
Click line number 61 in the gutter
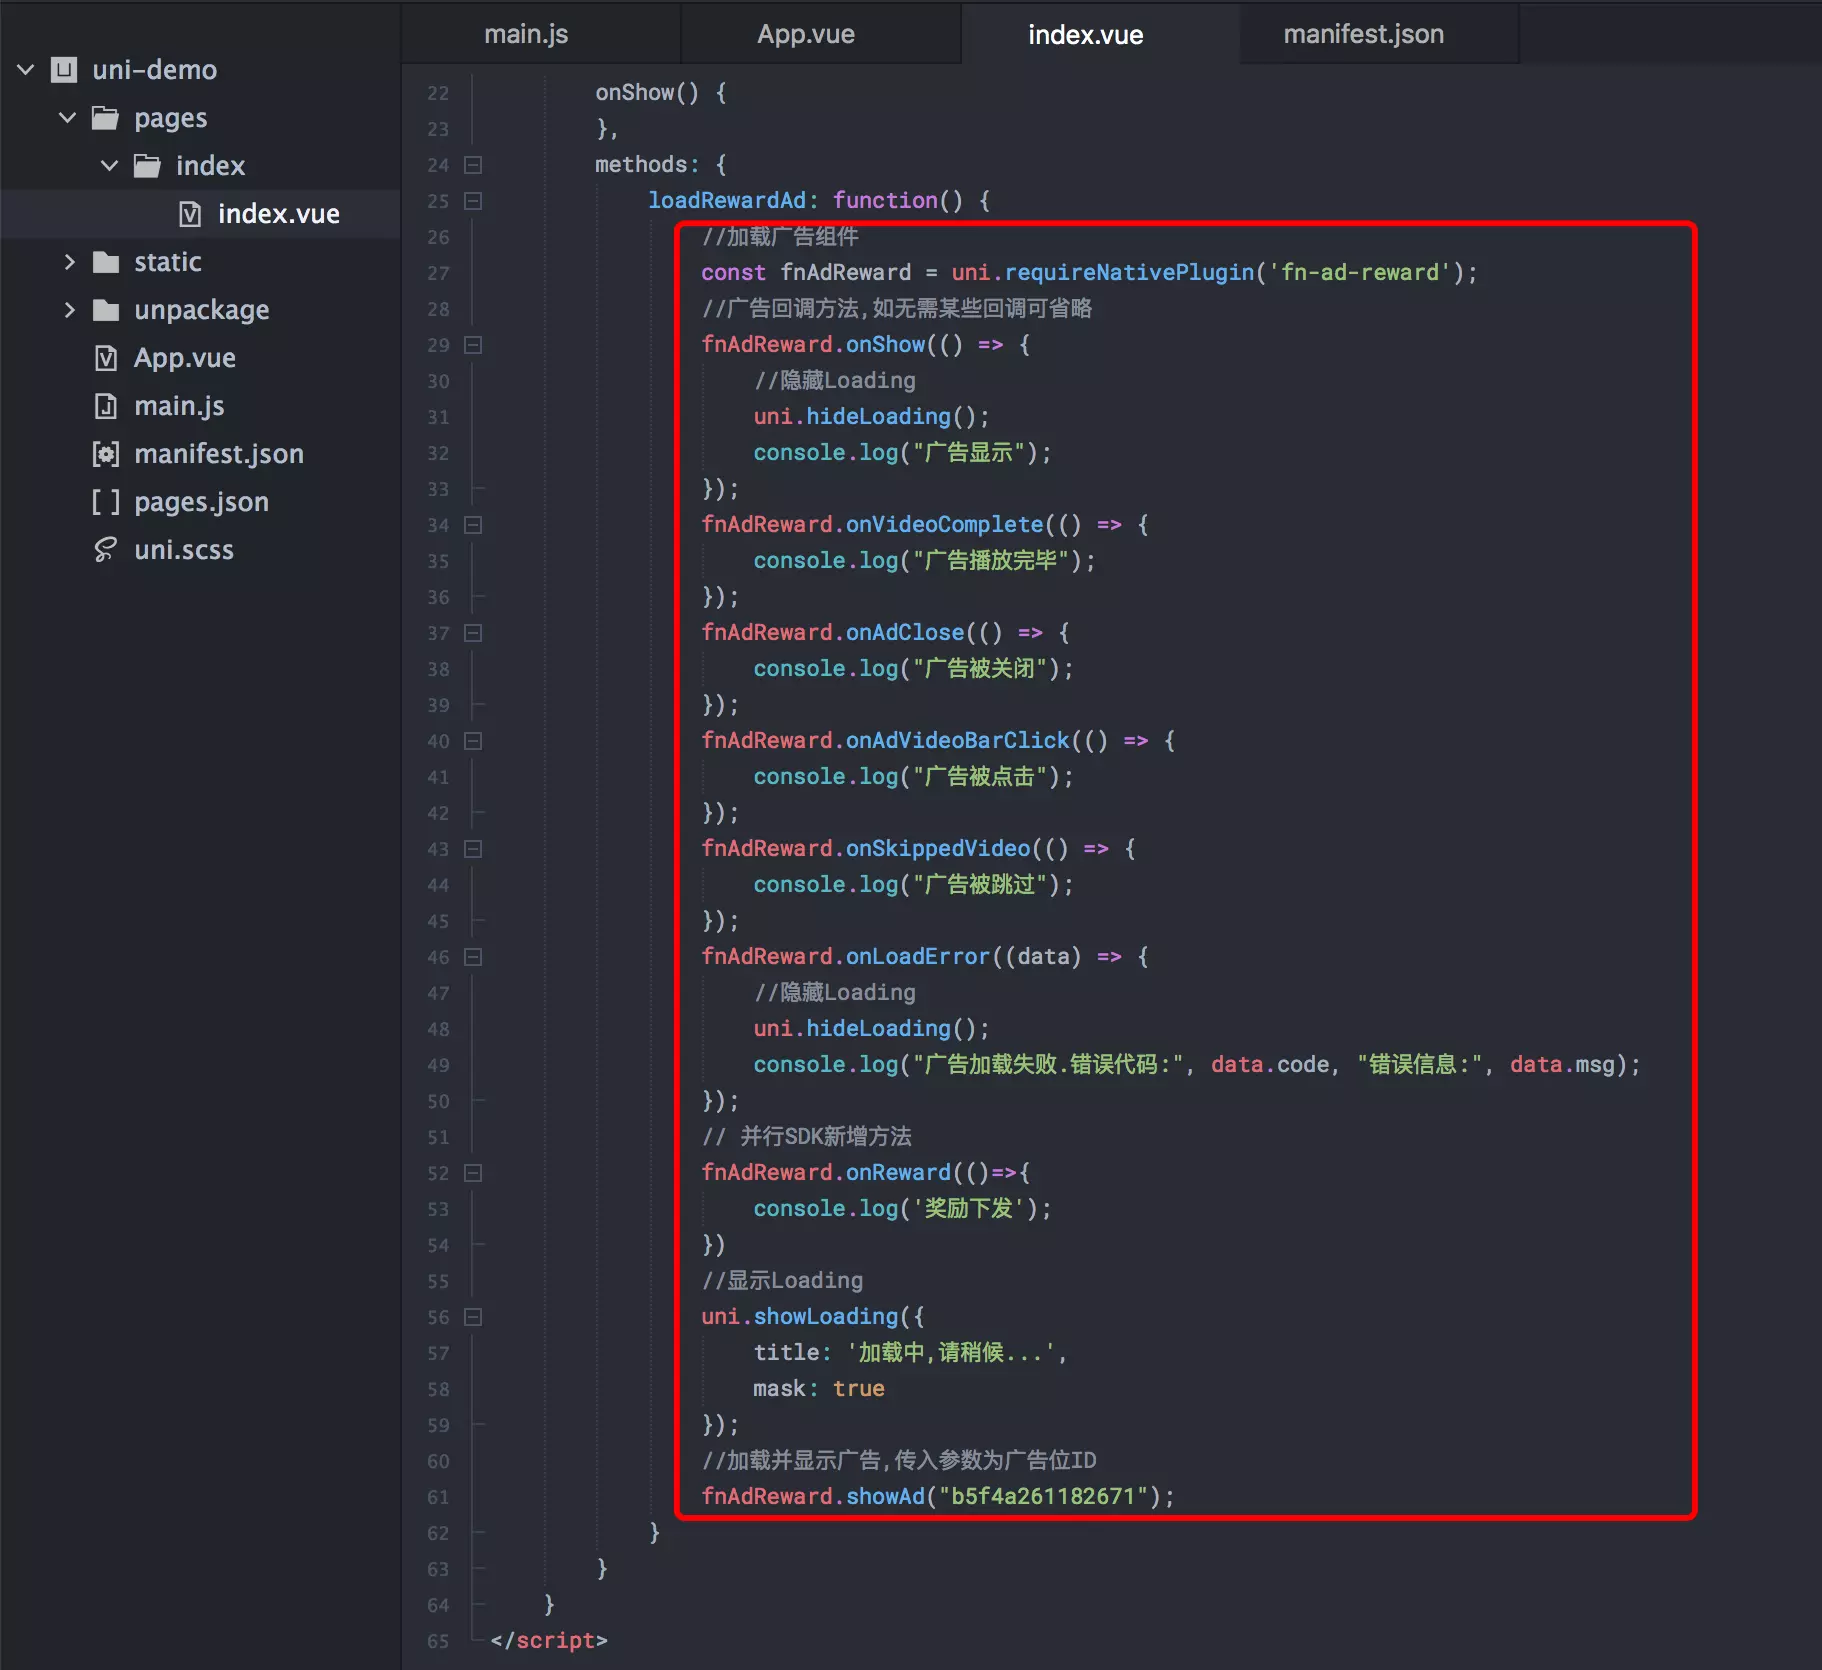(438, 1497)
